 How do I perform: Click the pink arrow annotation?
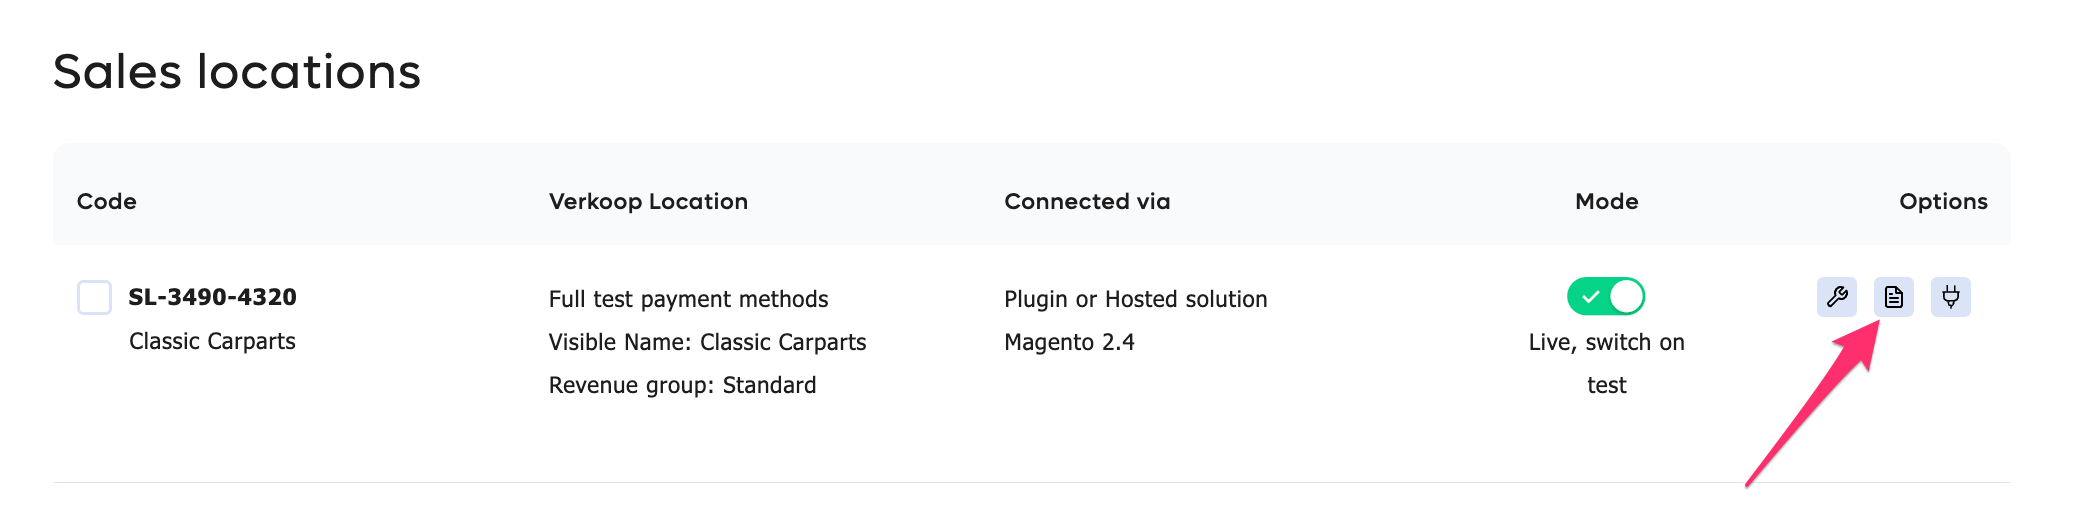coord(1811,405)
